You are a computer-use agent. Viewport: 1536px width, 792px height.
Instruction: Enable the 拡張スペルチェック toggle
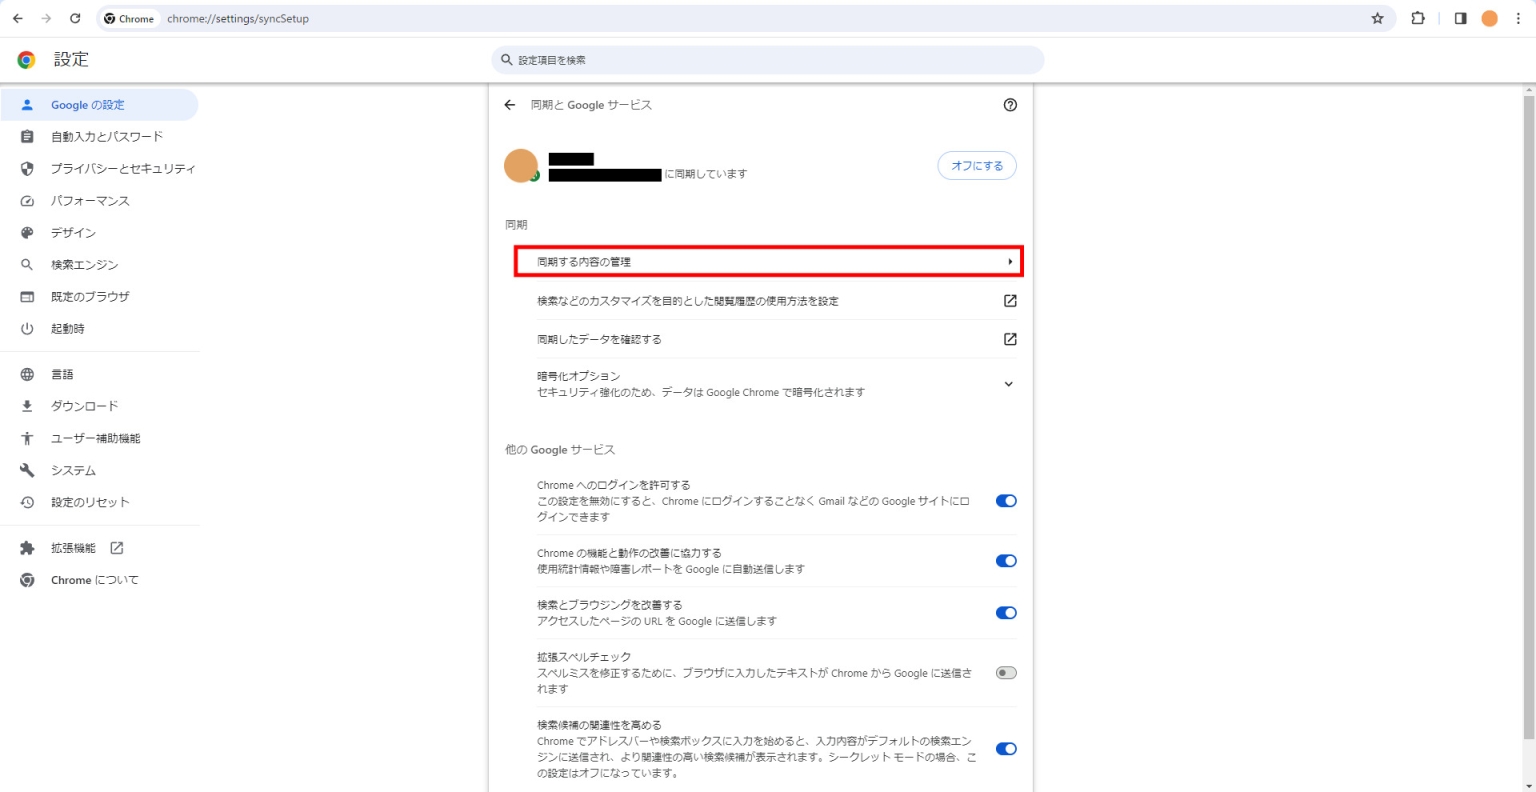point(1006,673)
